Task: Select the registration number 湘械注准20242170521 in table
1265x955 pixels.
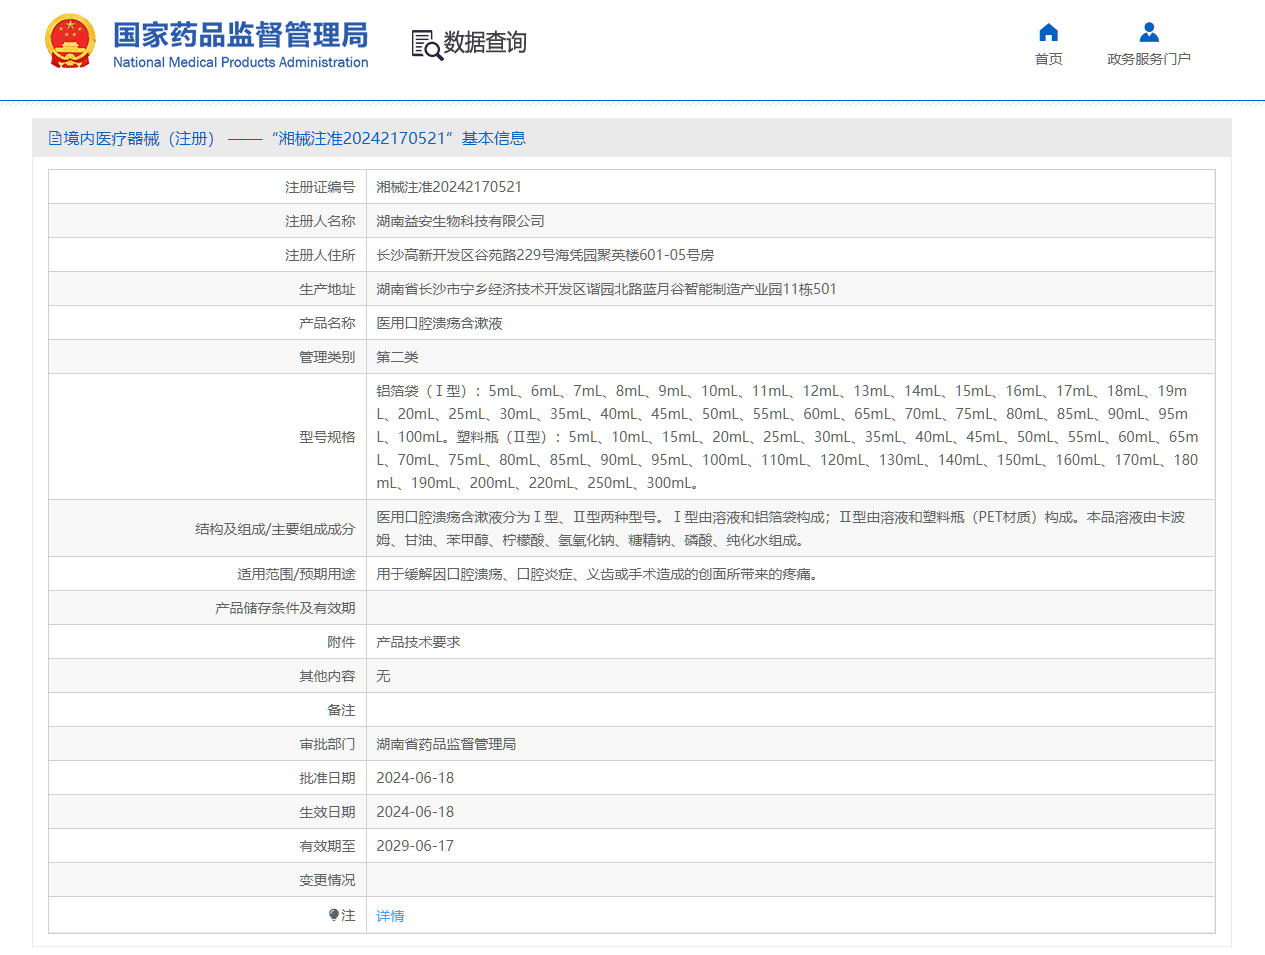Action: pyautogui.click(x=448, y=187)
